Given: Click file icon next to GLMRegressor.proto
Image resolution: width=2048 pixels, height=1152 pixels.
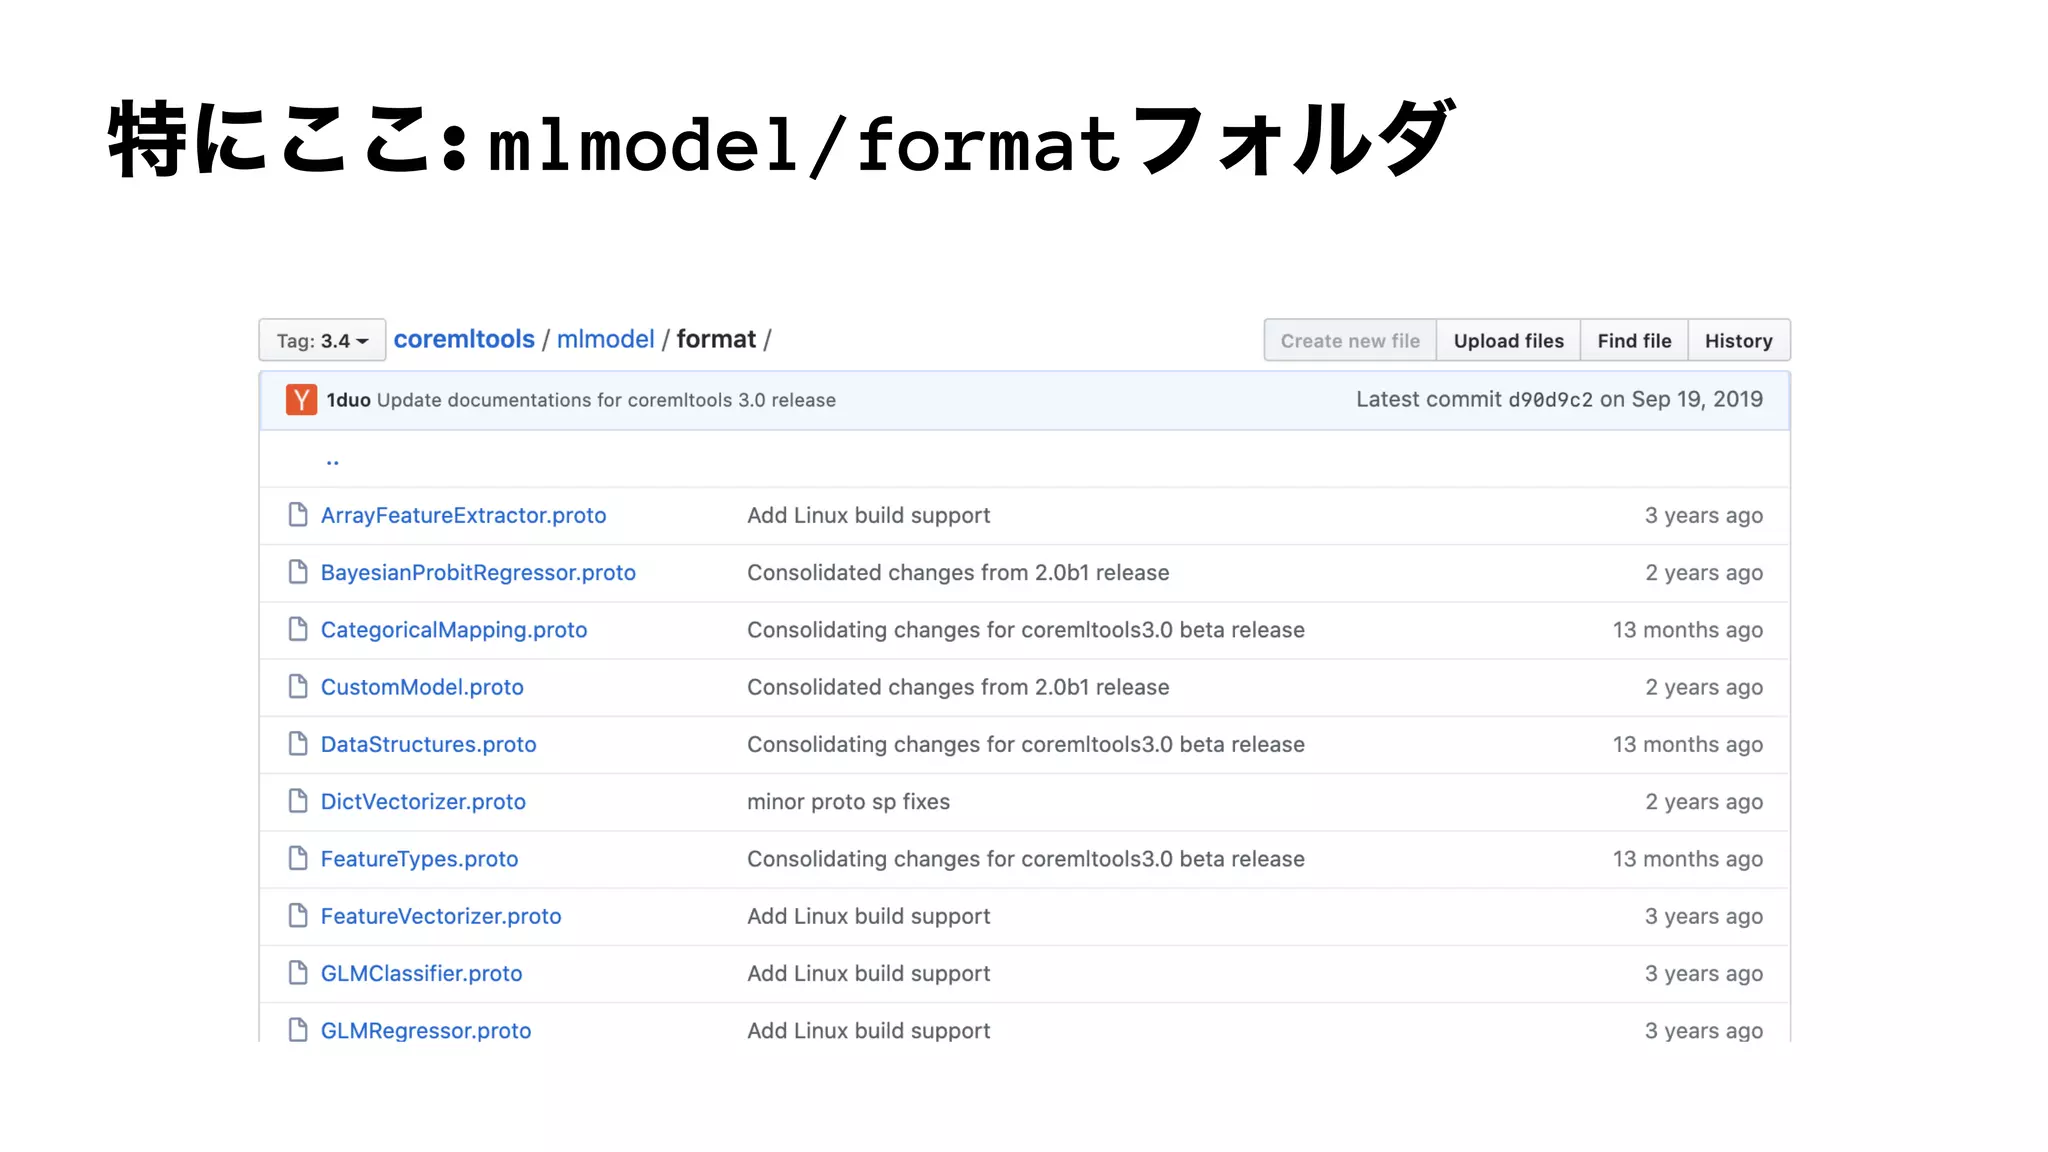Looking at the screenshot, I should [x=298, y=1029].
